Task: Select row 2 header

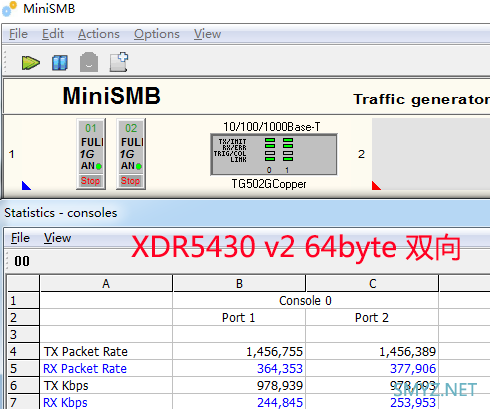Action: click(23, 318)
